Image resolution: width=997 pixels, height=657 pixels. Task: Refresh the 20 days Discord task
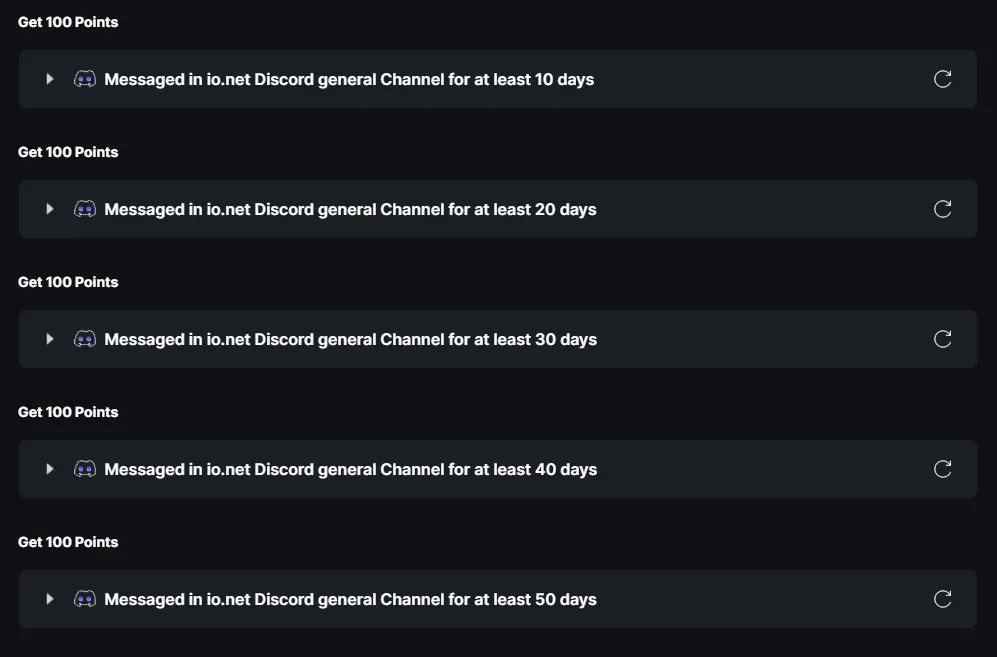[942, 209]
